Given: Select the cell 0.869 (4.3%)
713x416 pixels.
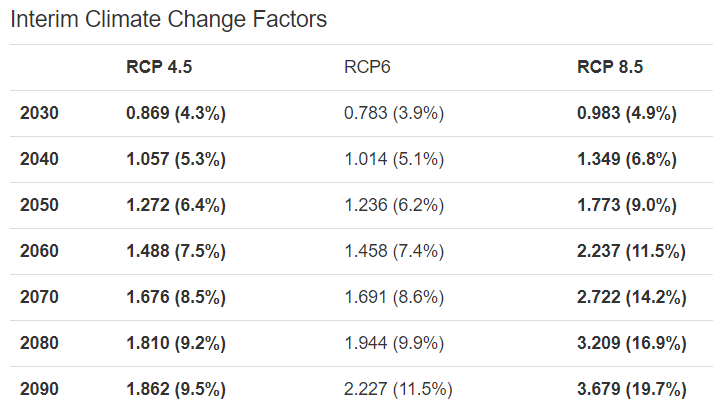Looking at the screenshot, I should tap(176, 113).
